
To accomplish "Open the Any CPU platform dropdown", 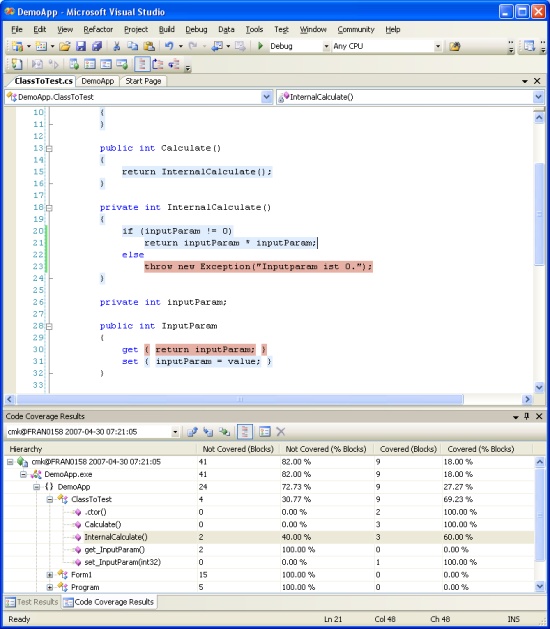I will [x=438, y=47].
